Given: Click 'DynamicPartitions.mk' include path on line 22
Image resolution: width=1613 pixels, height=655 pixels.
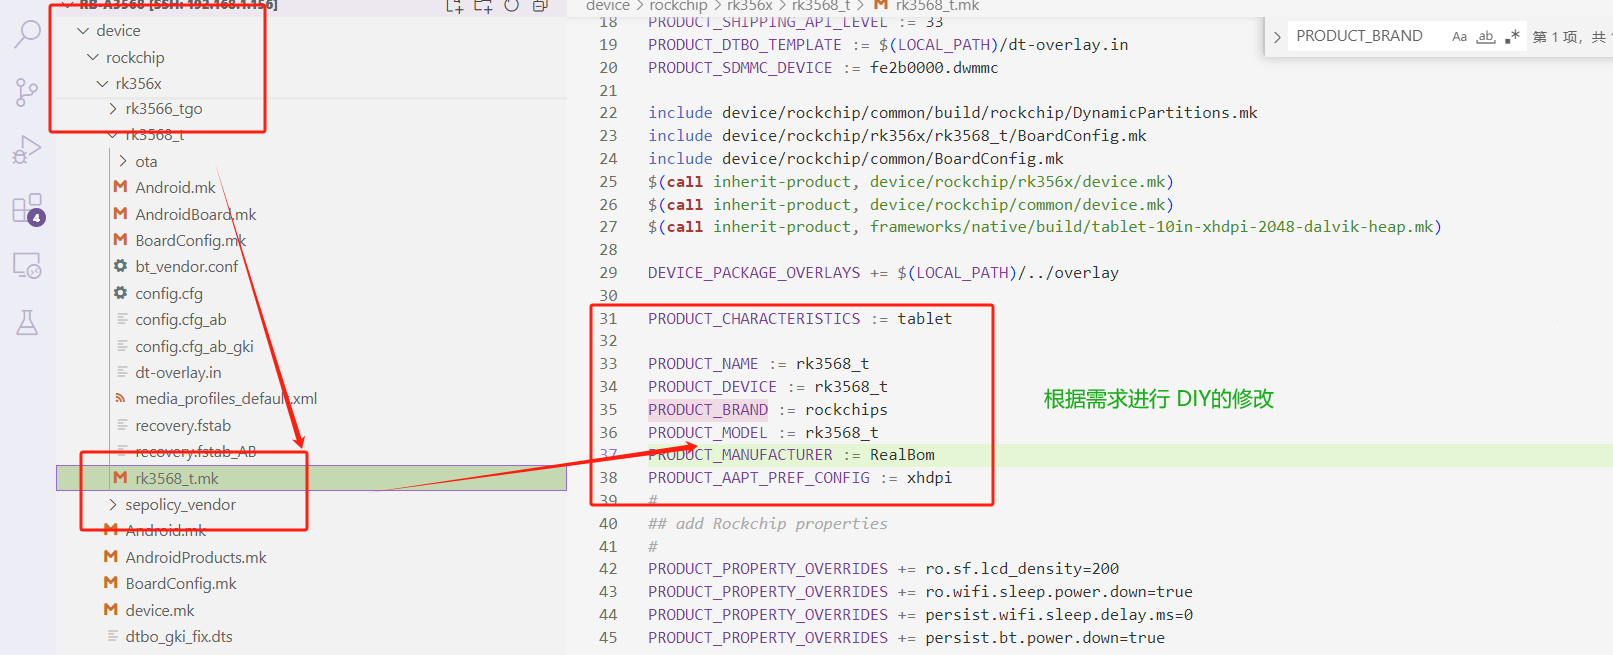Looking at the screenshot, I should [x=1165, y=113].
